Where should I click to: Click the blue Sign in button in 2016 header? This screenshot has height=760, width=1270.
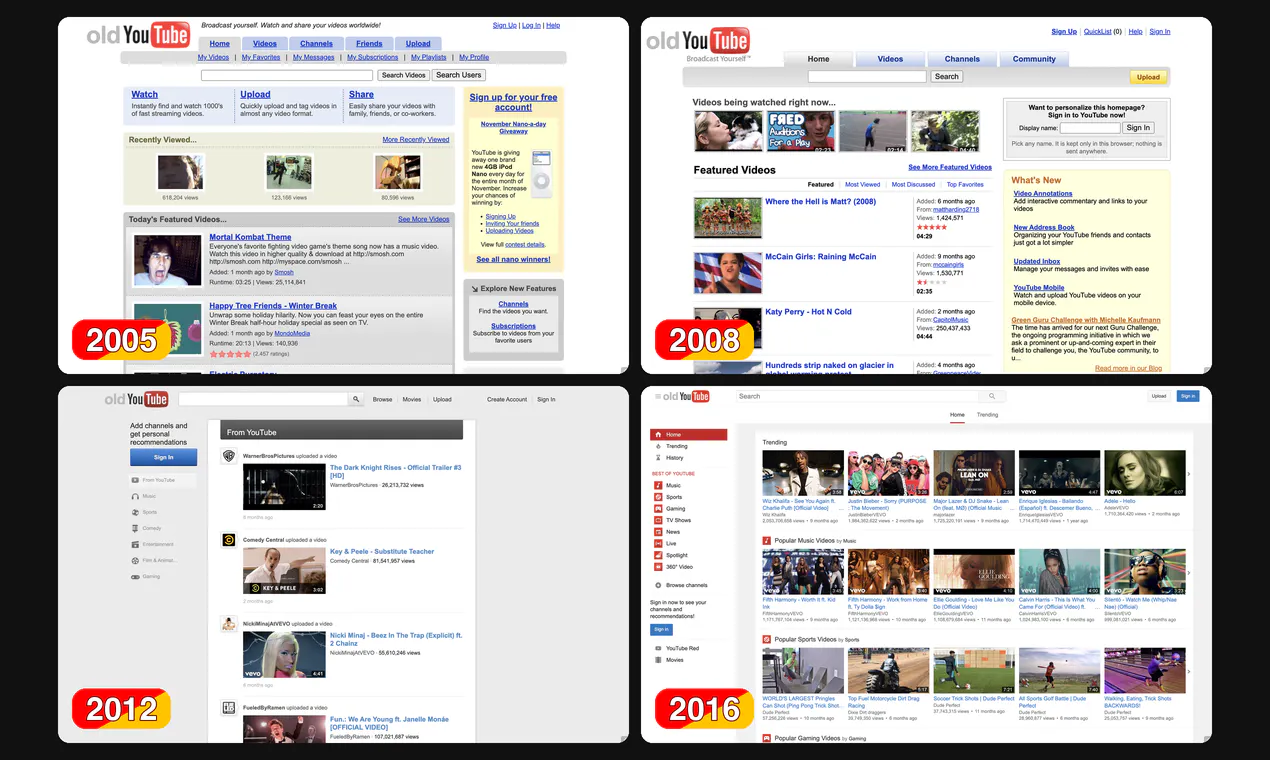pyautogui.click(x=1187, y=396)
